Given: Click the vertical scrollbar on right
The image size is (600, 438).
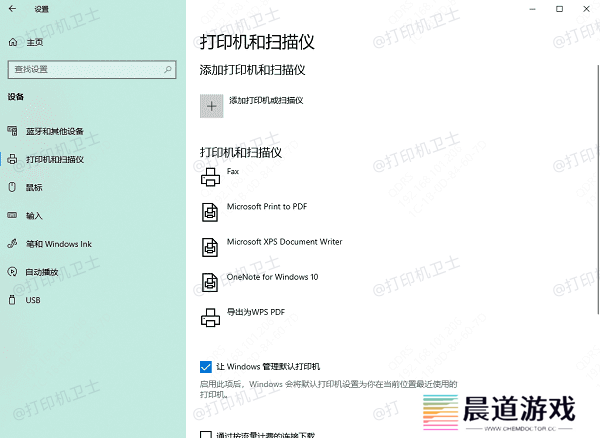Looking at the screenshot, I should [598, 189].
